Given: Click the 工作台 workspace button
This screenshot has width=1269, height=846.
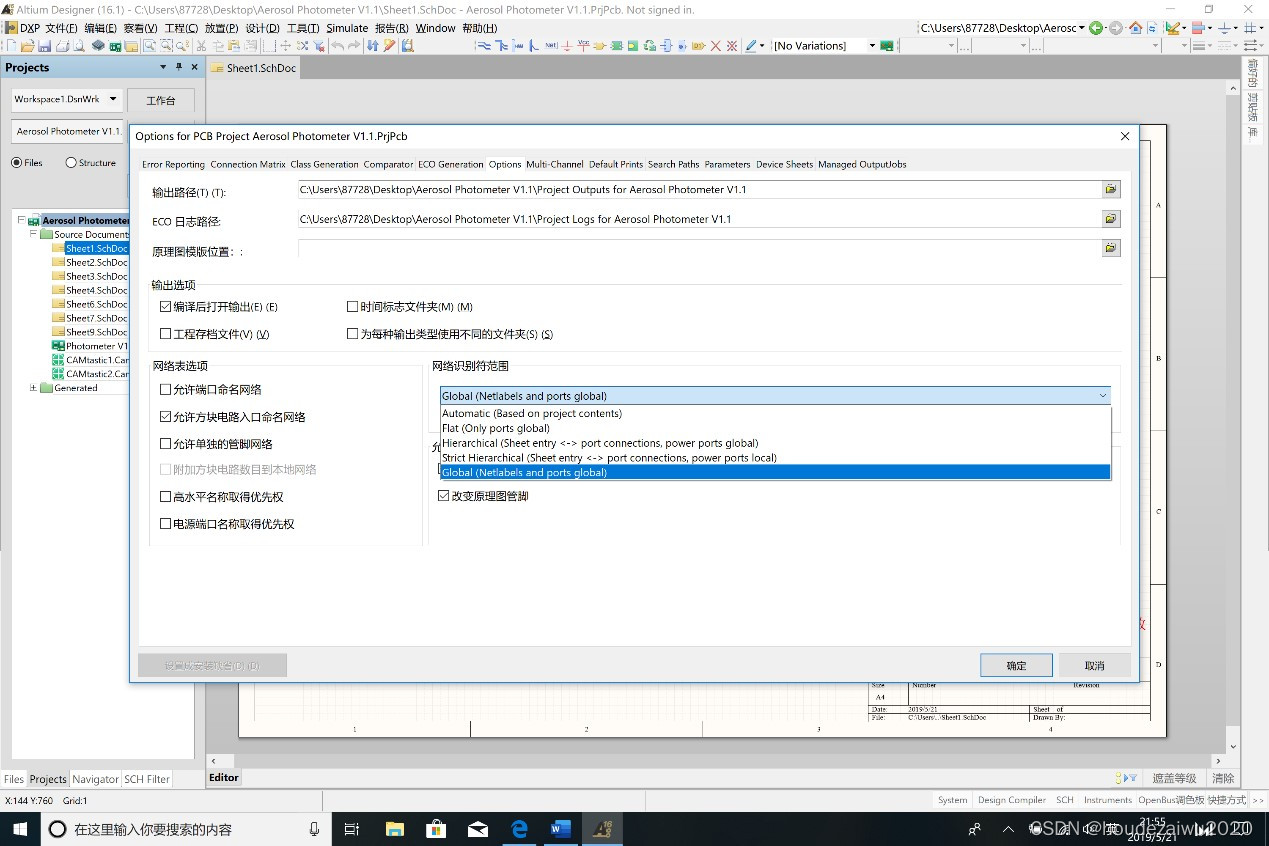Looking at the screenshot, I should coord(160,100).
